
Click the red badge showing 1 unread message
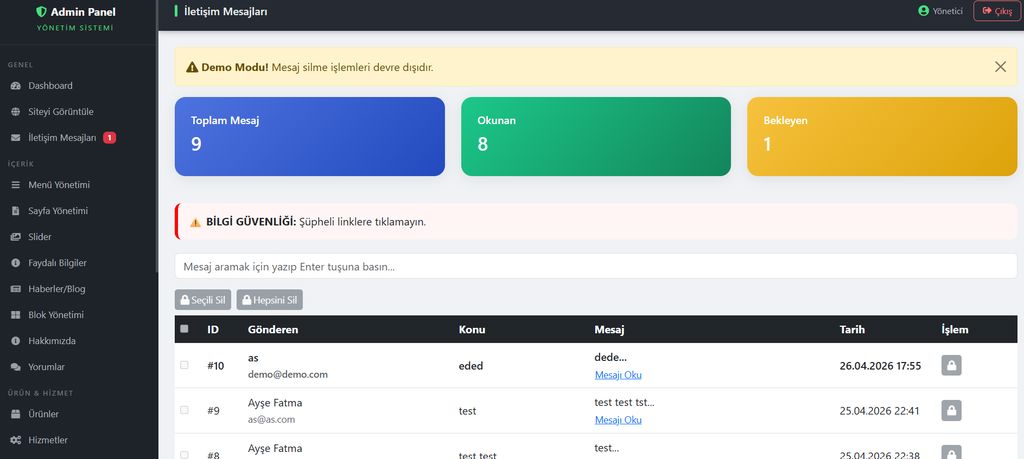(110, 138)
